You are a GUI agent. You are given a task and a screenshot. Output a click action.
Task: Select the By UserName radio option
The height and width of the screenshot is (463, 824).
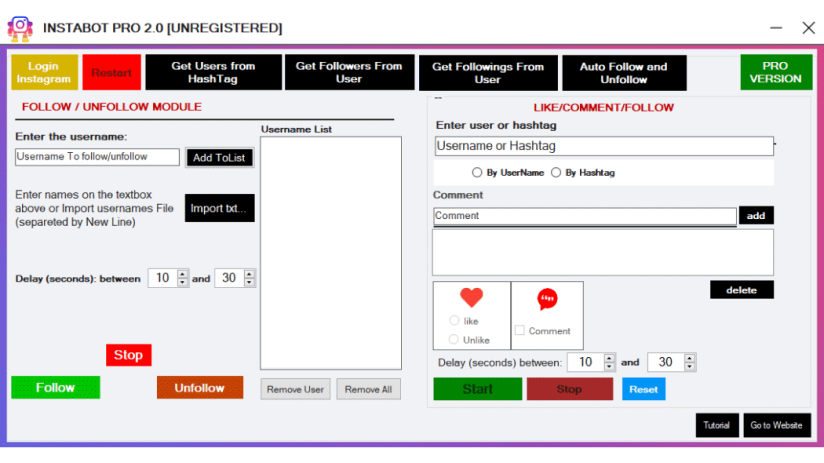tap(477, 172)
